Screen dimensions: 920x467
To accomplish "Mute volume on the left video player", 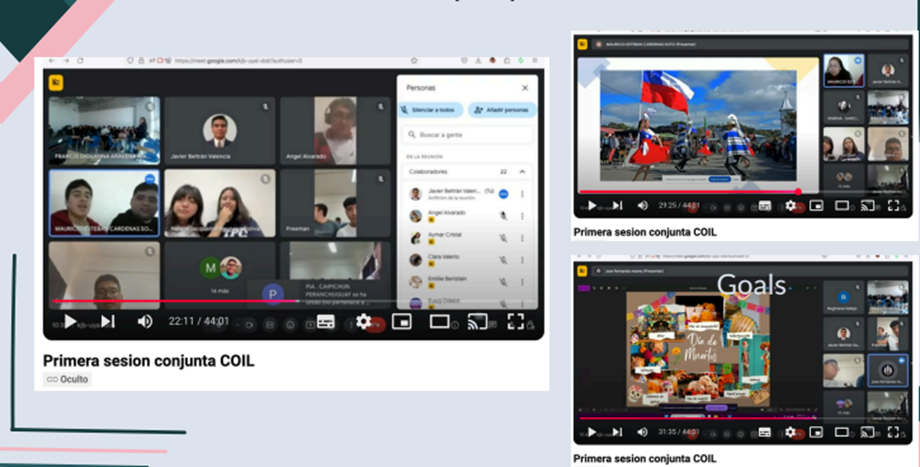I will pos(145,322).
